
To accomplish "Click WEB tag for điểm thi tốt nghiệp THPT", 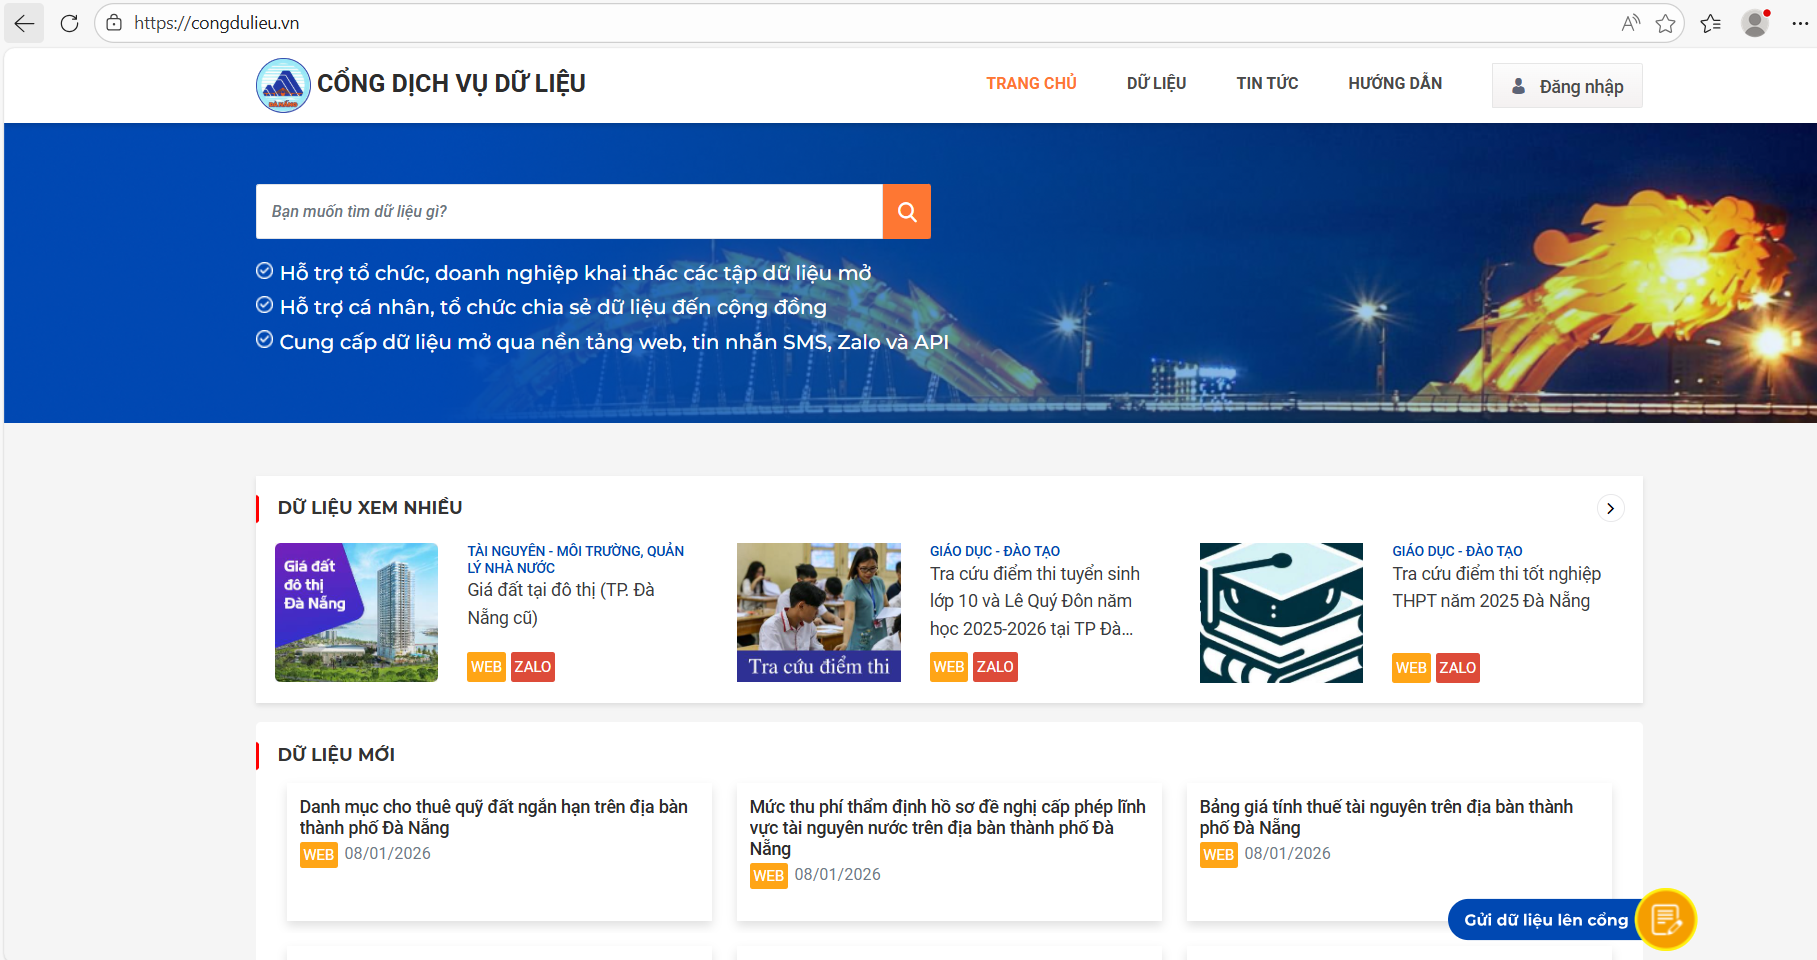I will pyautogui.click(x=1410, y=668).
